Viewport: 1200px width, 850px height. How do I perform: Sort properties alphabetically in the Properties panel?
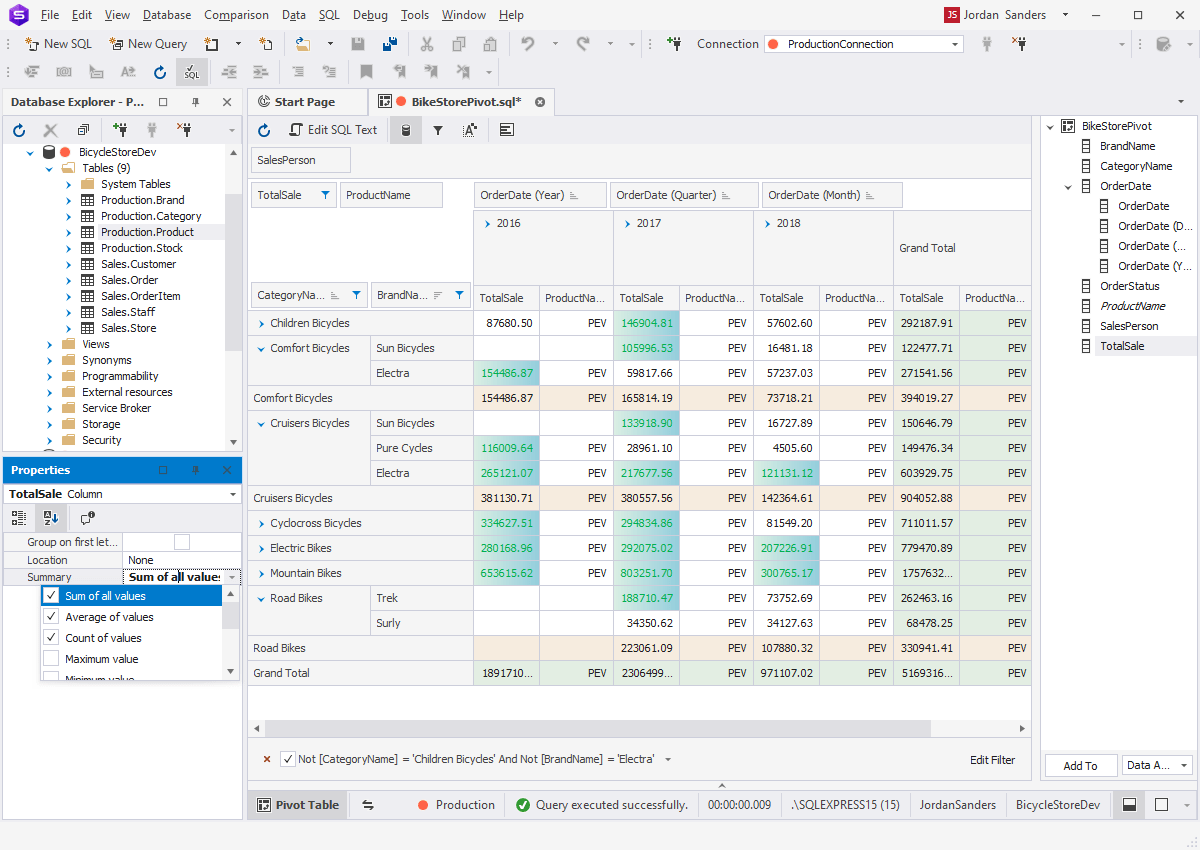(49, 518)
